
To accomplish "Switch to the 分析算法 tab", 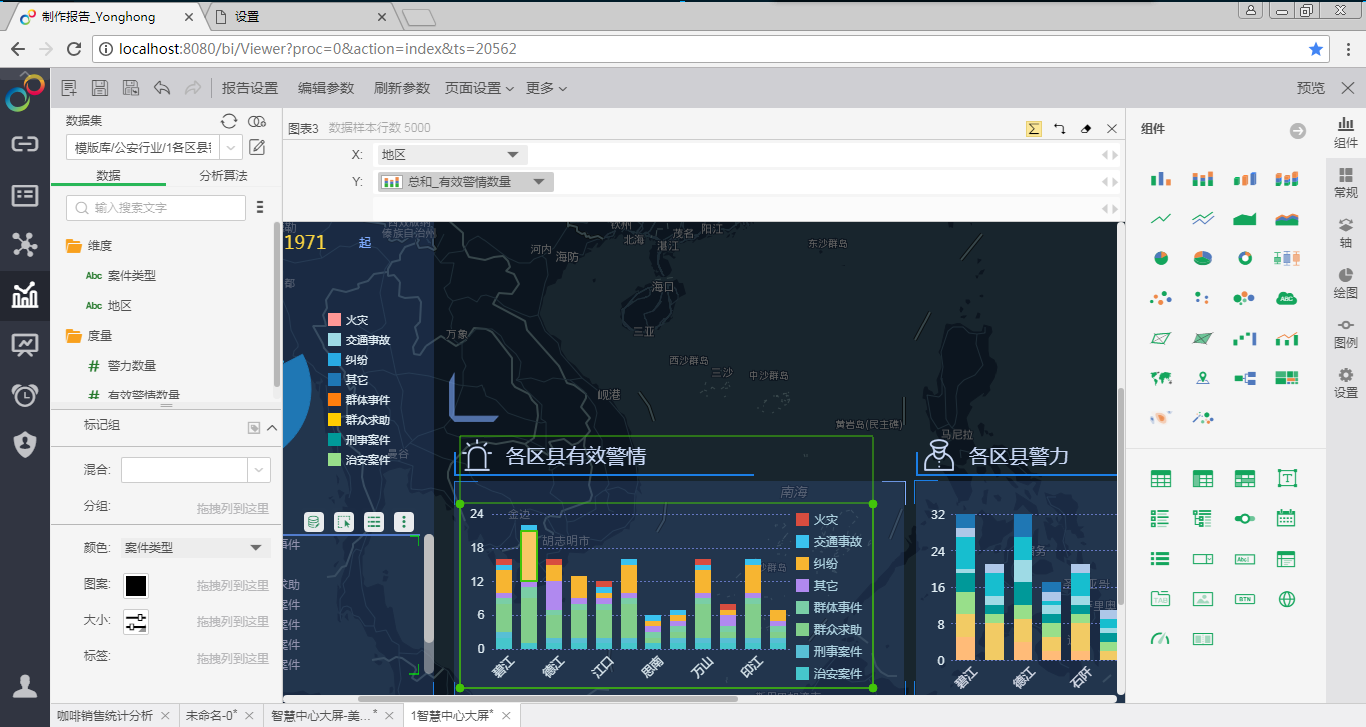I will [223, 176].
